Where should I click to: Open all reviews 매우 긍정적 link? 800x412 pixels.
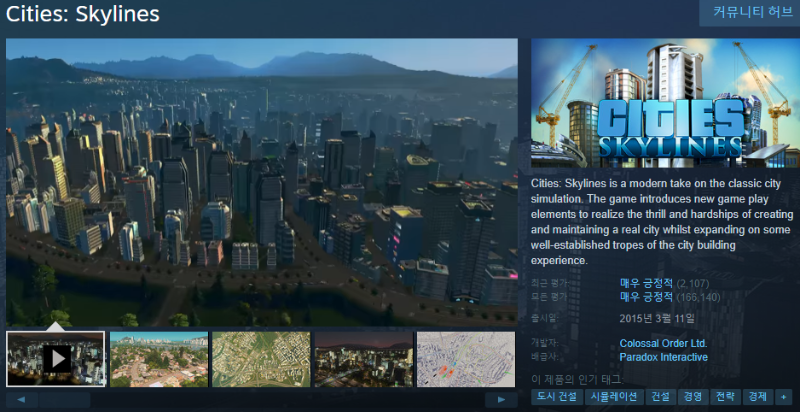coord(646,297)
